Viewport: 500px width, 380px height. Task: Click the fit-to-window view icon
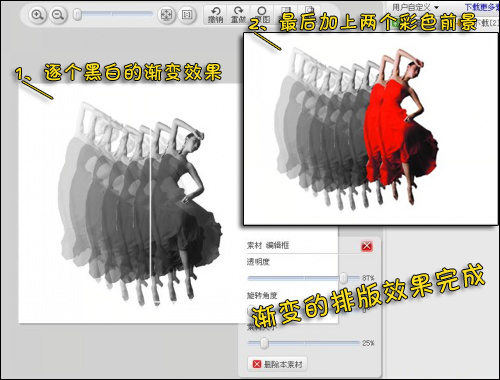pos(166,15)
